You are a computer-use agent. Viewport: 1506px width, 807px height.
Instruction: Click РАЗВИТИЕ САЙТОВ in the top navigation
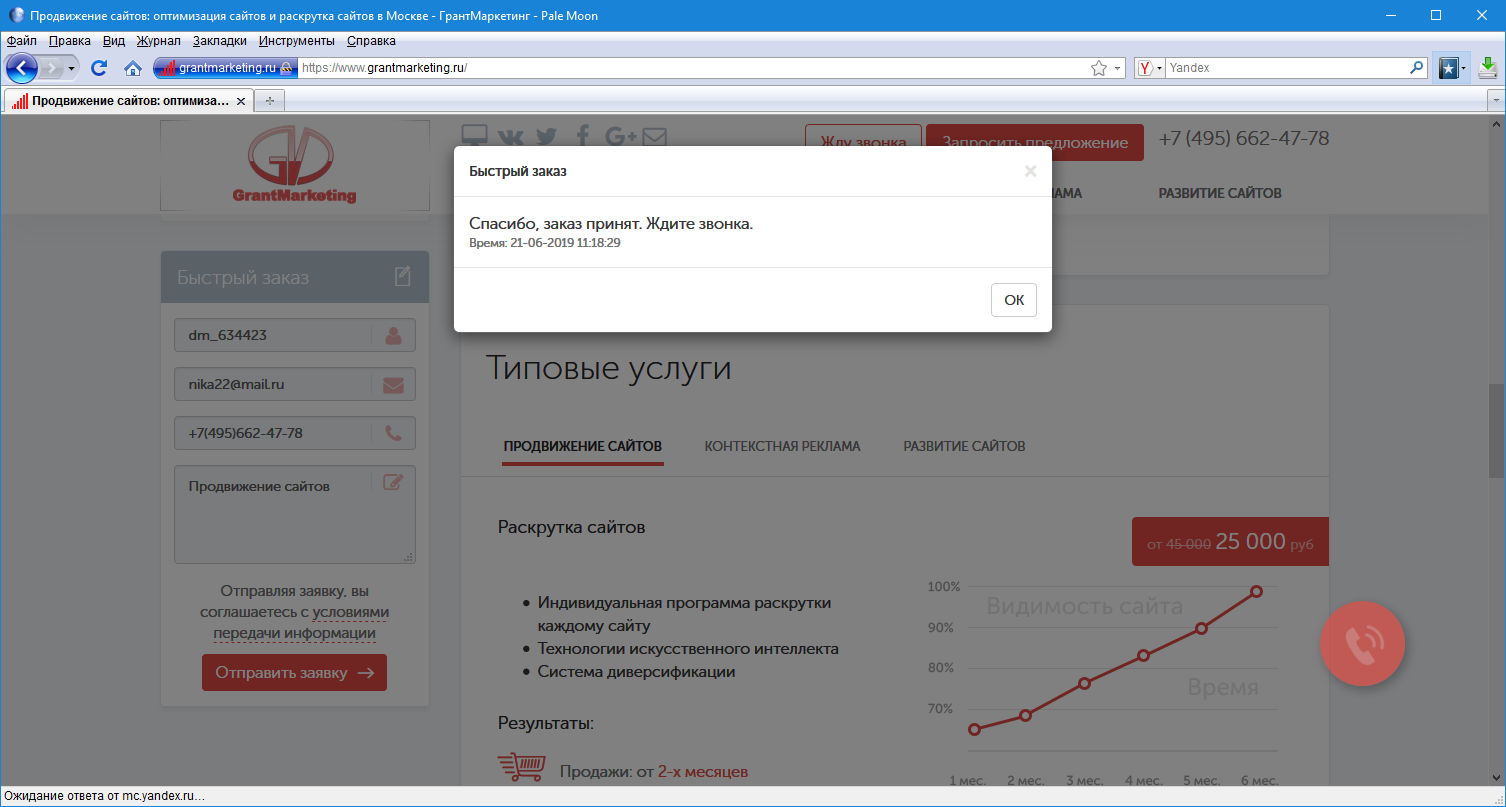(1219, 193)
